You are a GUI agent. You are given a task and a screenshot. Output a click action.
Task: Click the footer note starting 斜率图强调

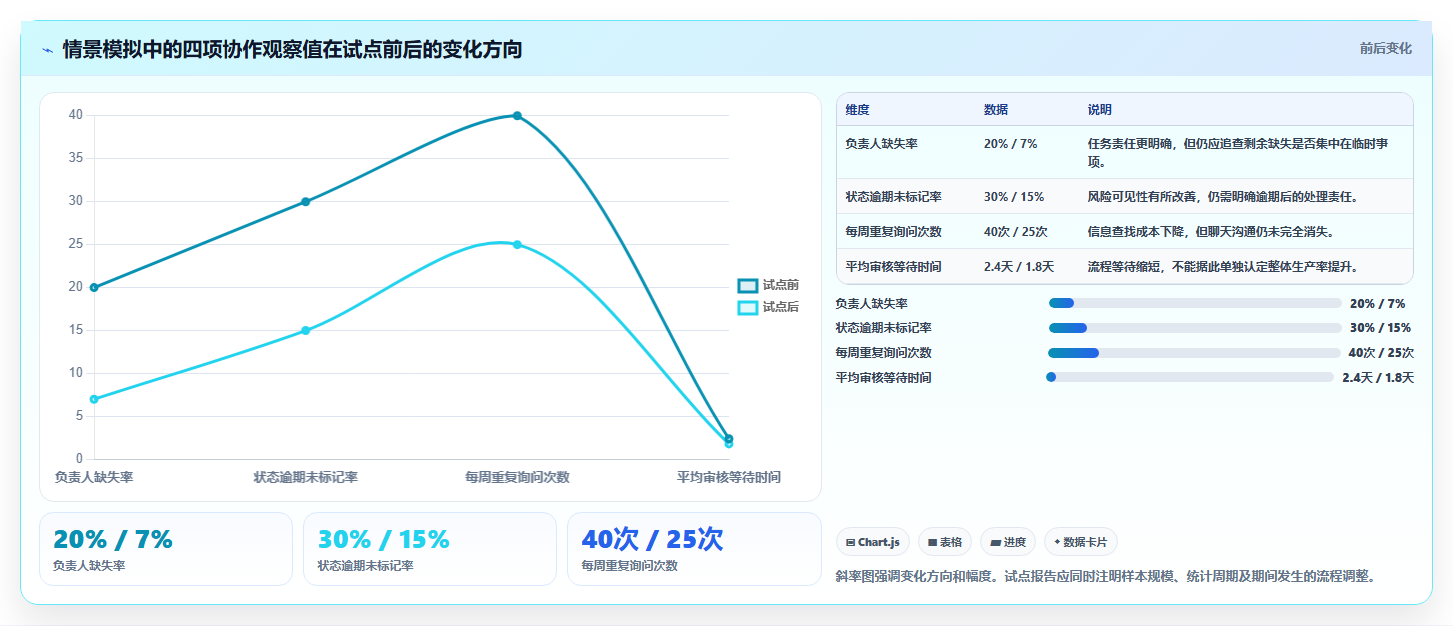click(1105, 576)
